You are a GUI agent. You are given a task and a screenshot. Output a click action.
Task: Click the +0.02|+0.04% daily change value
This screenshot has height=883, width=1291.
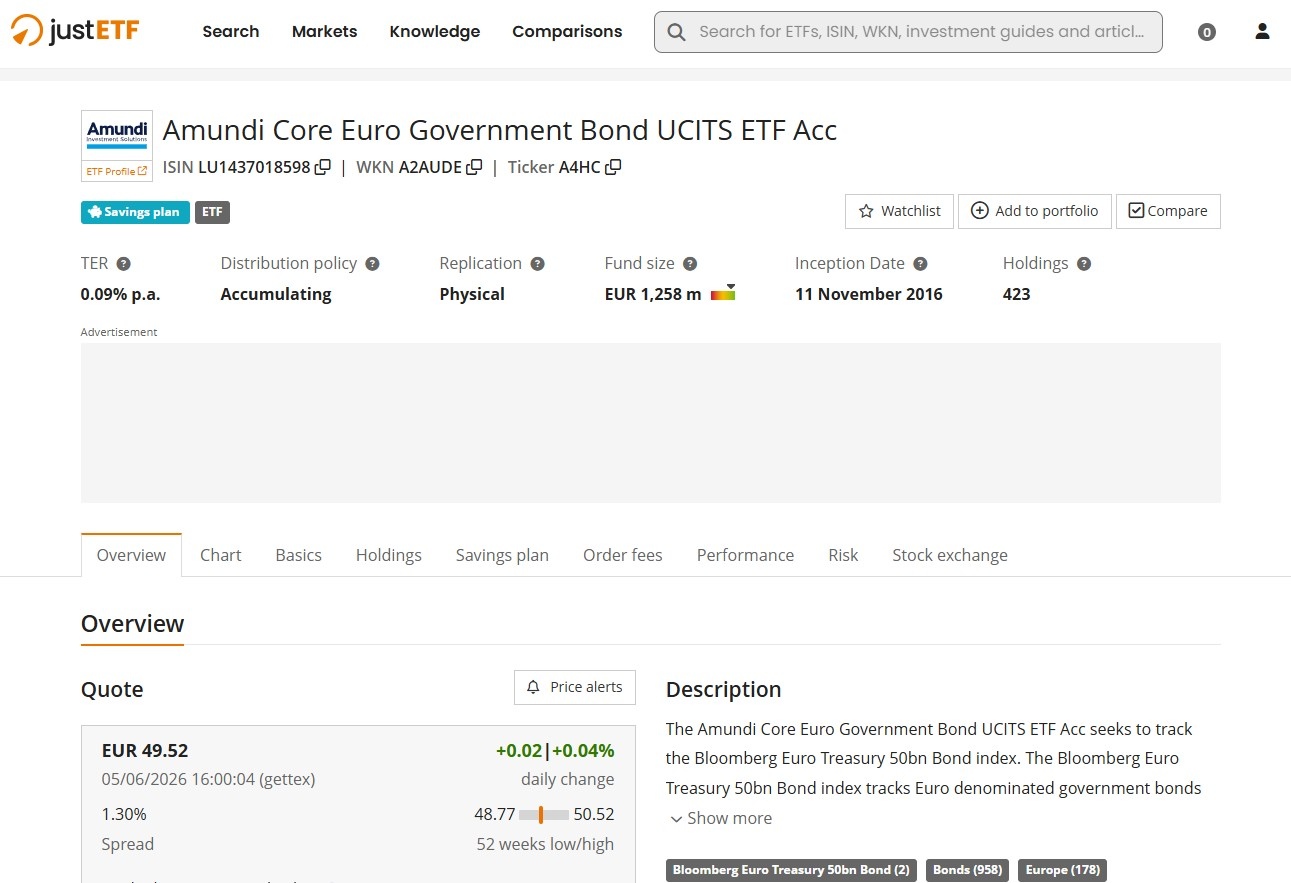tap(555, 750)
